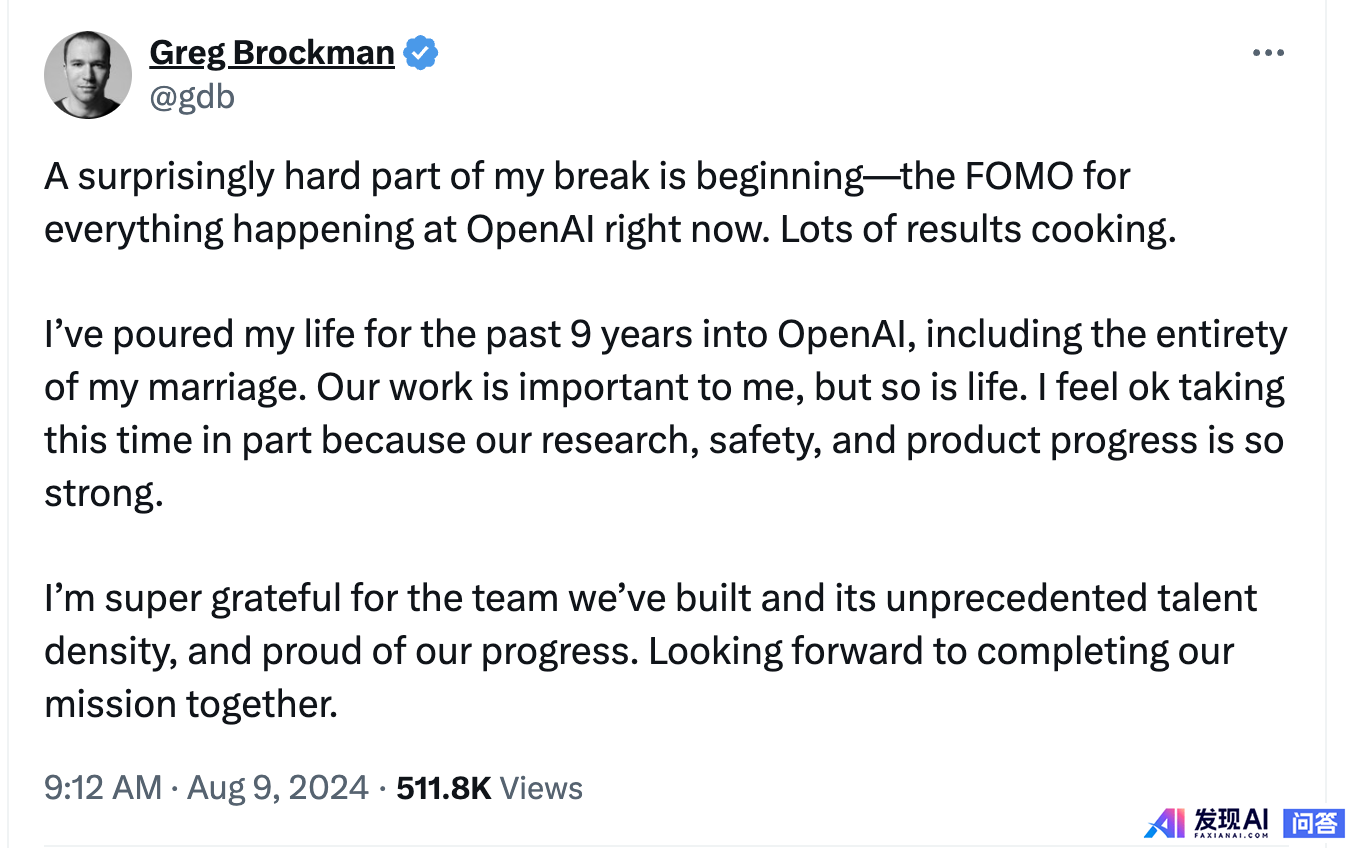Open the 9:12 AM timestamp link
Screen dimensions: 1360x848
pos(103,788)
